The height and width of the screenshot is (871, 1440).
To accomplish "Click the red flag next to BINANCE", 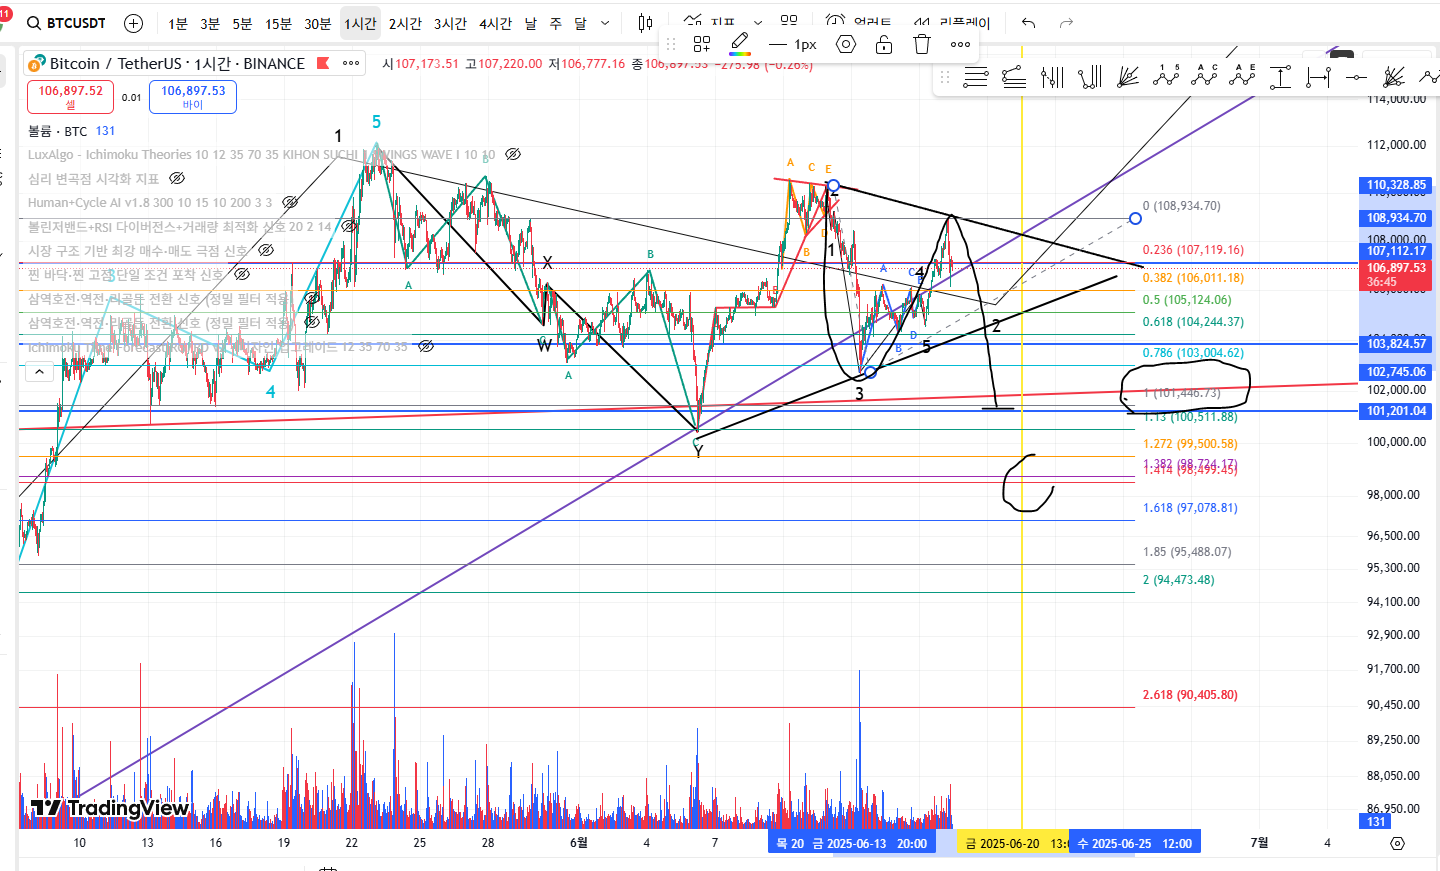I will pyautogui.click(x=323, y=63).
